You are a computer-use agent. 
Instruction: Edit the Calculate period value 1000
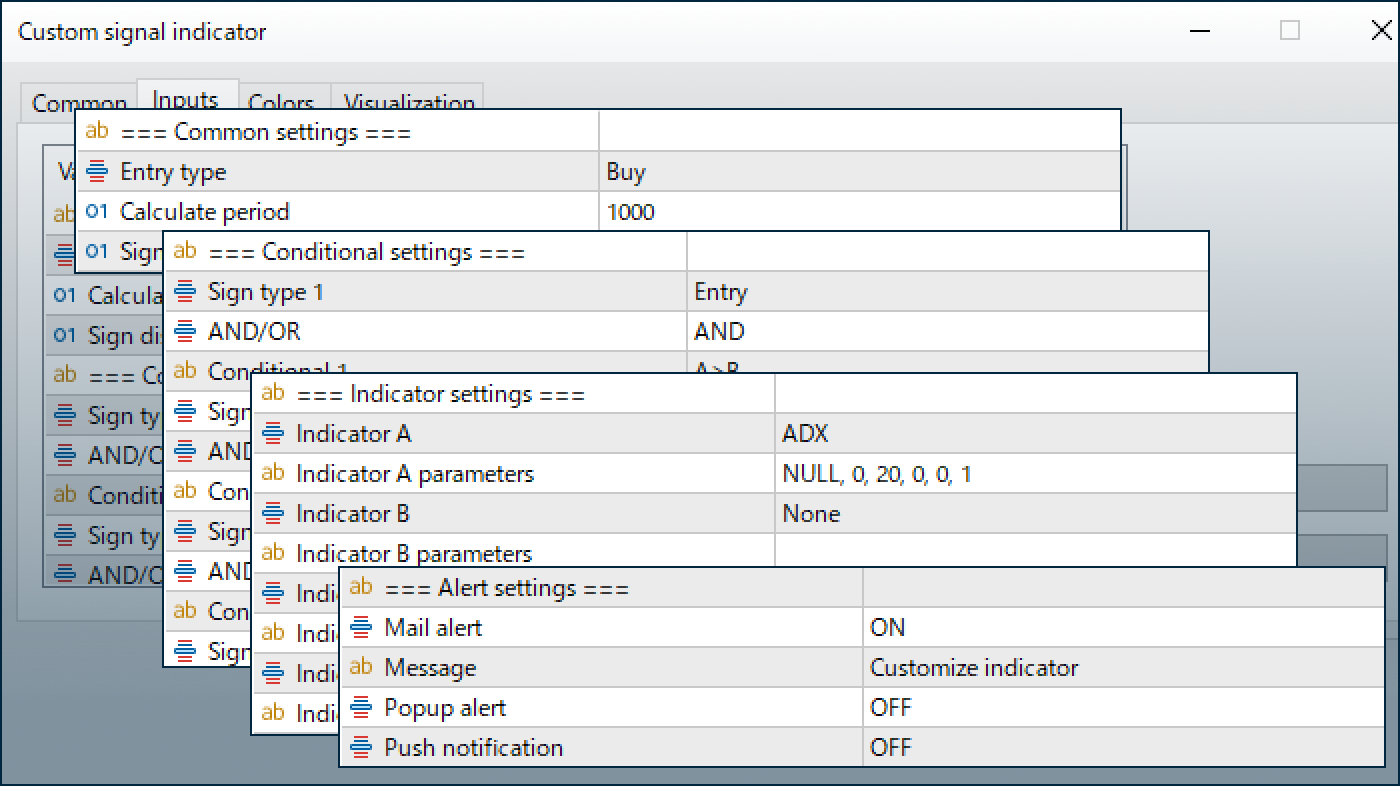[x=859, y=212]
